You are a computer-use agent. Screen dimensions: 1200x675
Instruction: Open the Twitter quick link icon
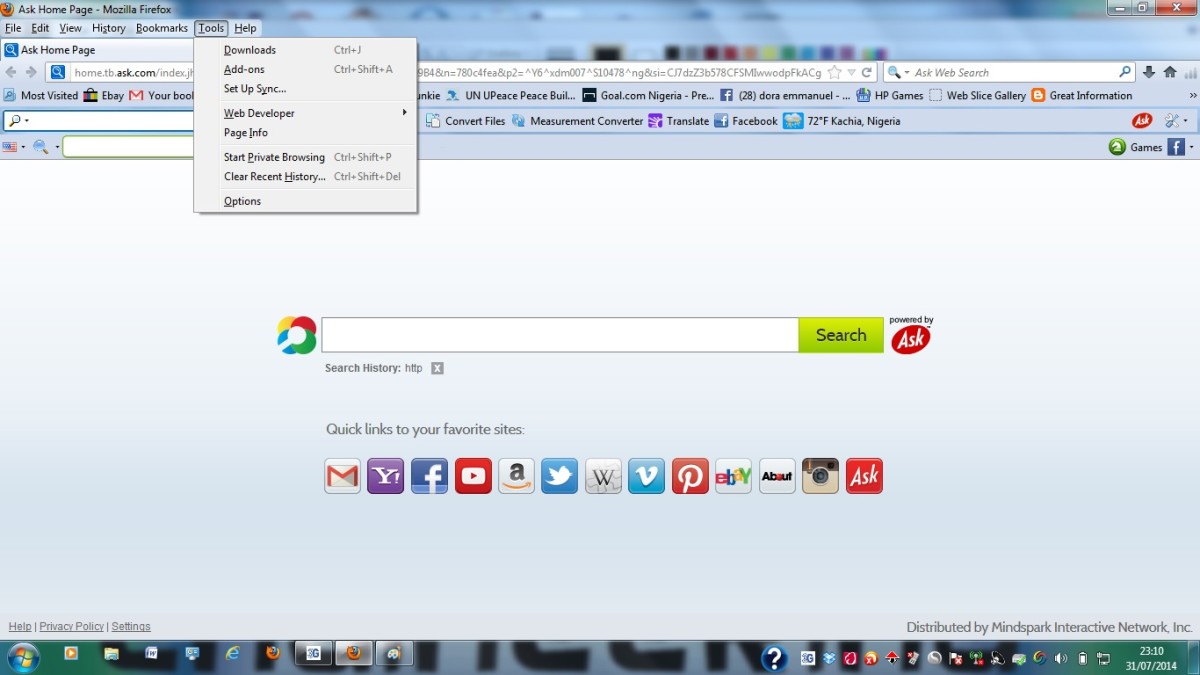(559, 476)
